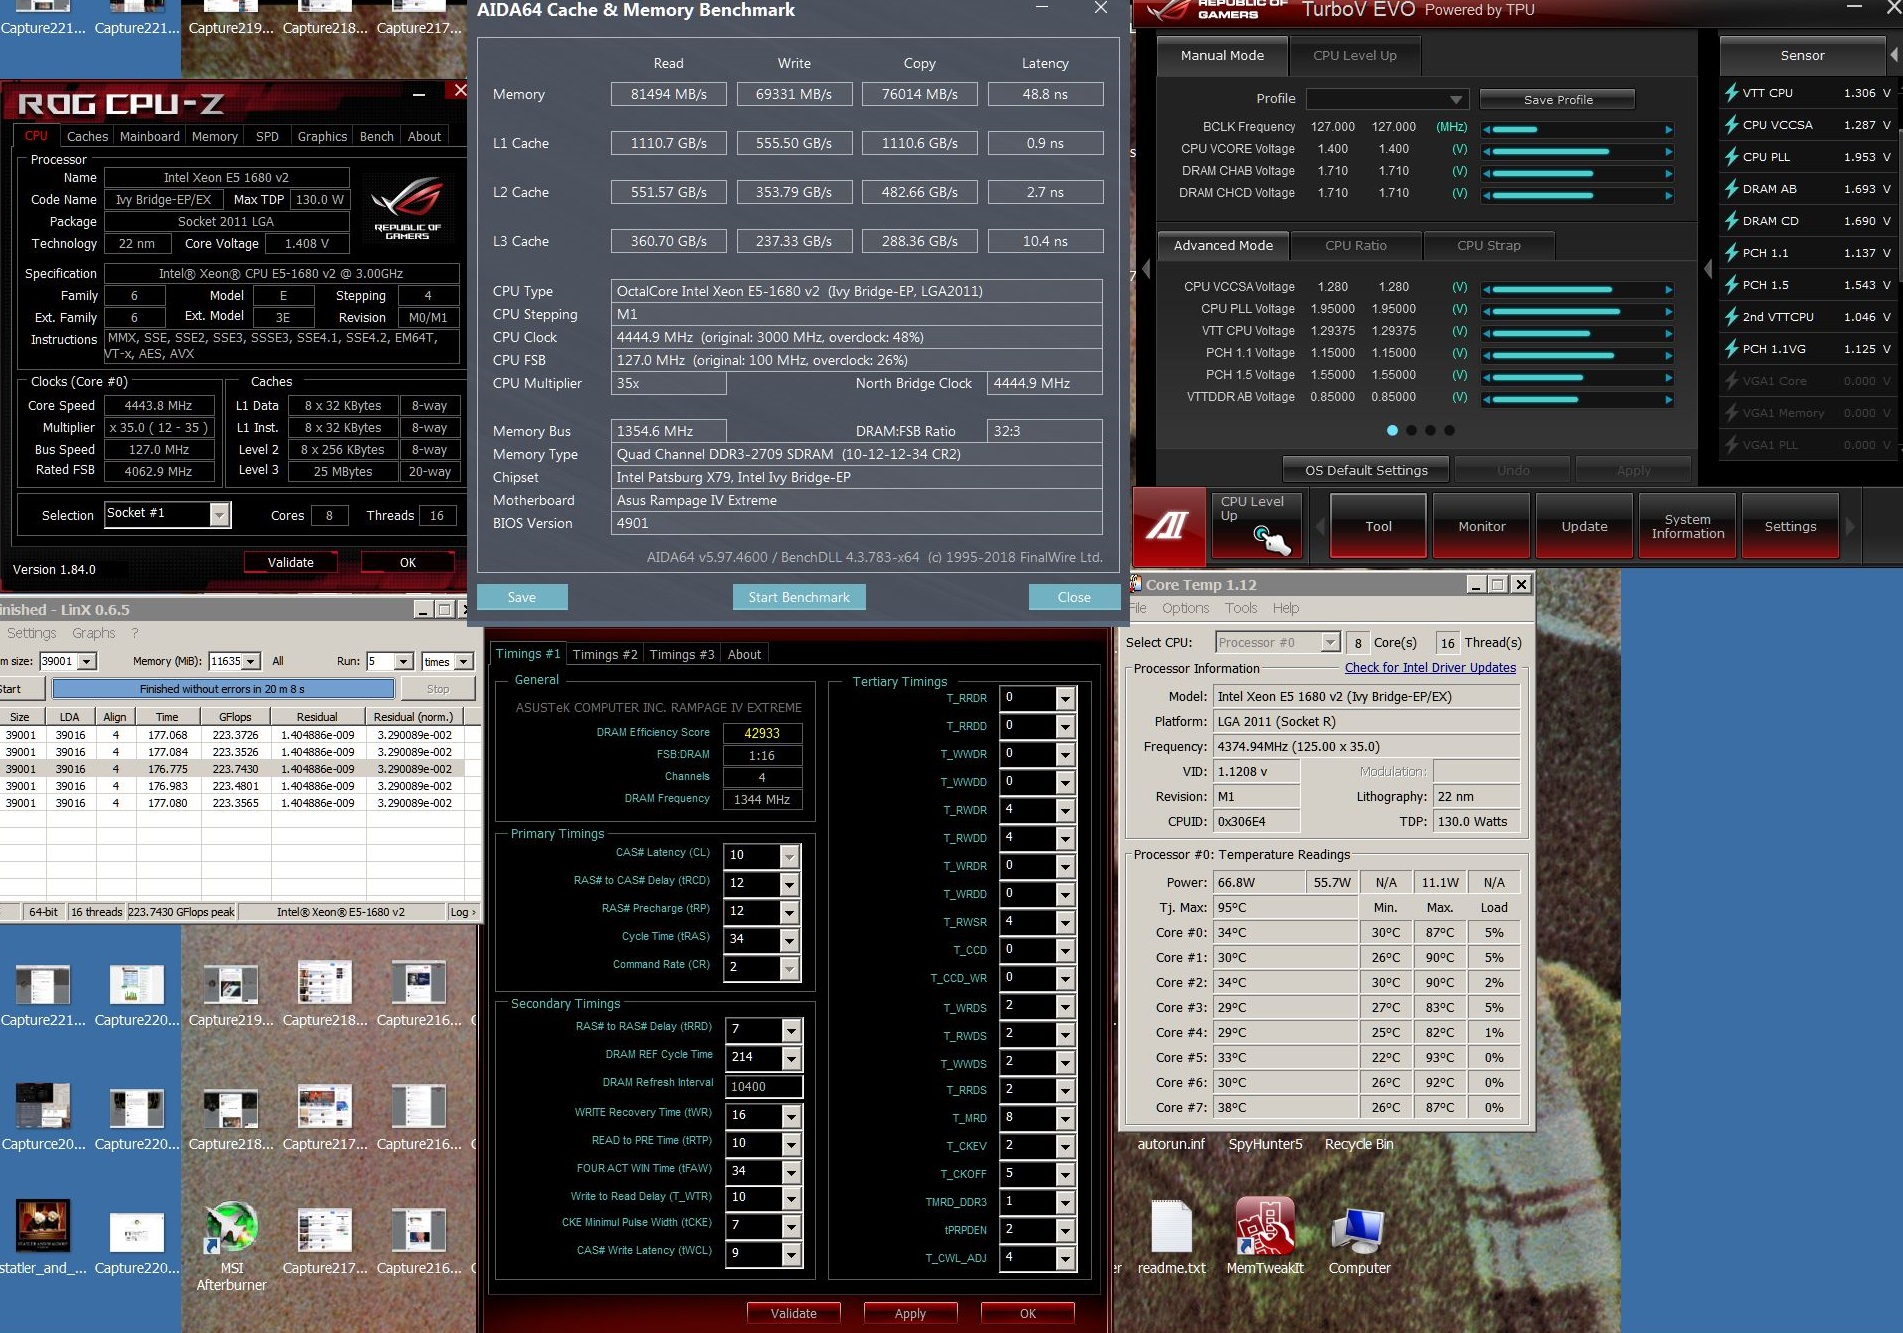Open the Graphs menu in LinX

[93, 633]
